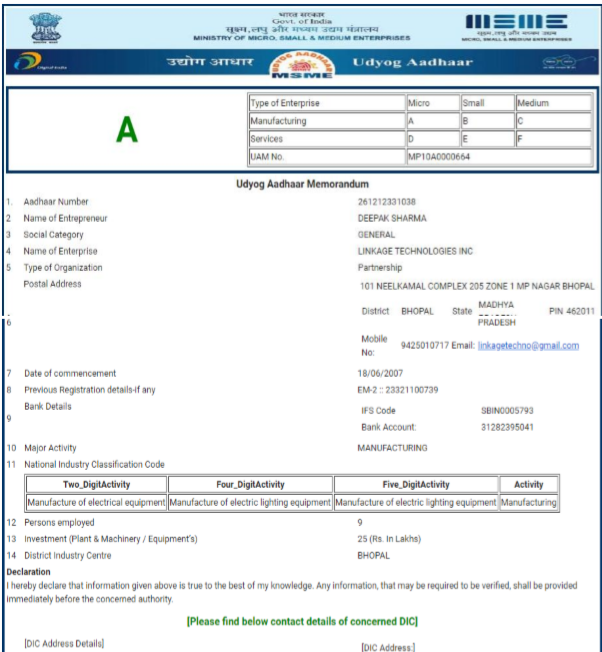Click the Ministry of Micro, Small & Medium Enterprises heading
Viewport: 602px width, 652px height.
tap(302, 38)
